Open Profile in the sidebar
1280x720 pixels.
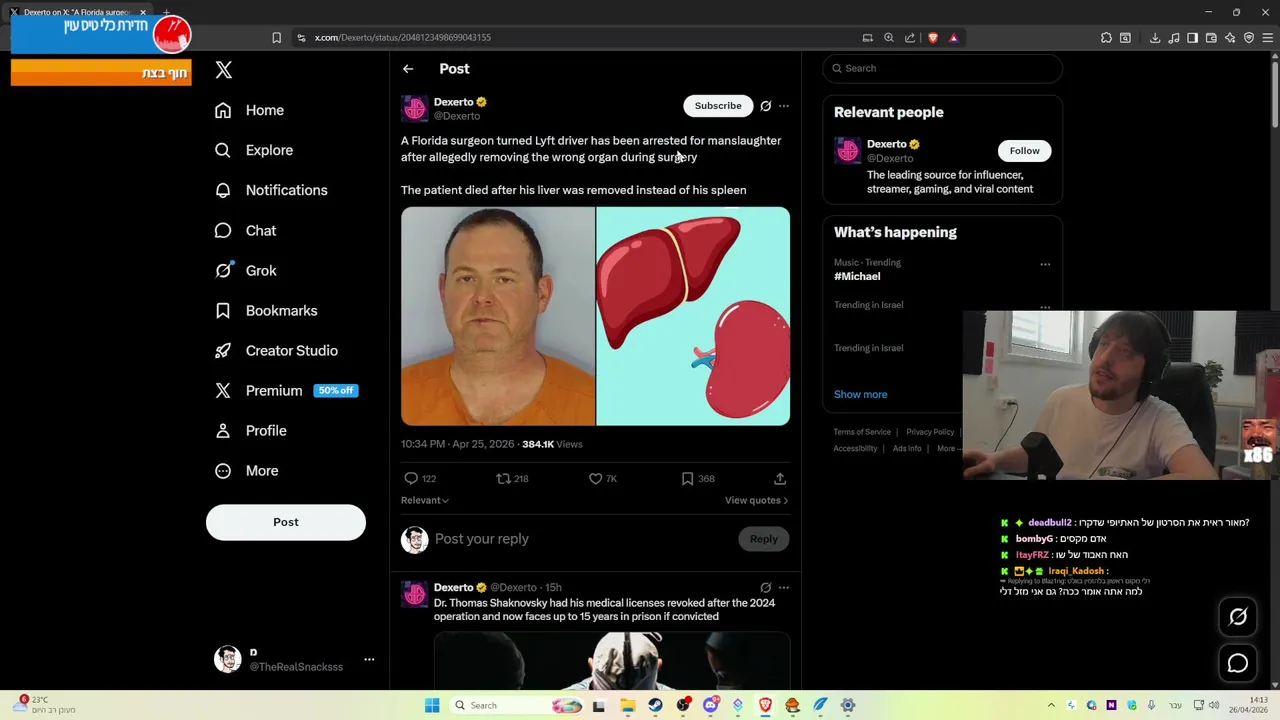(252, 431)
